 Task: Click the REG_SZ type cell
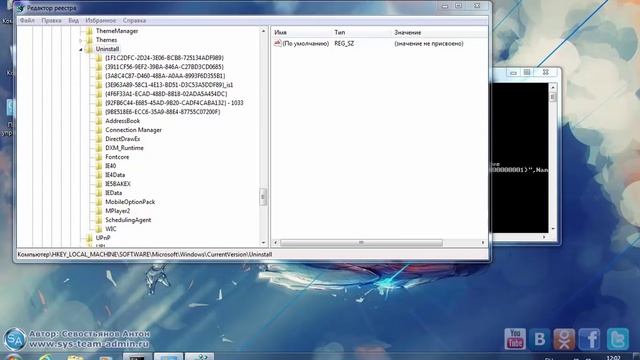(344, 43)
